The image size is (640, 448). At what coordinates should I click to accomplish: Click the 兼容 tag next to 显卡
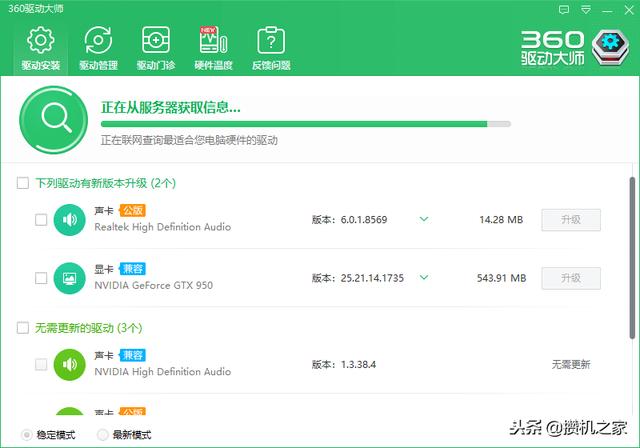tap(133, 269)
